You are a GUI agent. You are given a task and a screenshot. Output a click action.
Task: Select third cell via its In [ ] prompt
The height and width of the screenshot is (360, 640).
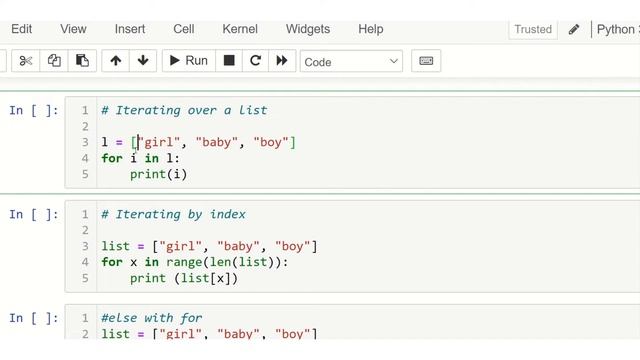tap(34, 318)
